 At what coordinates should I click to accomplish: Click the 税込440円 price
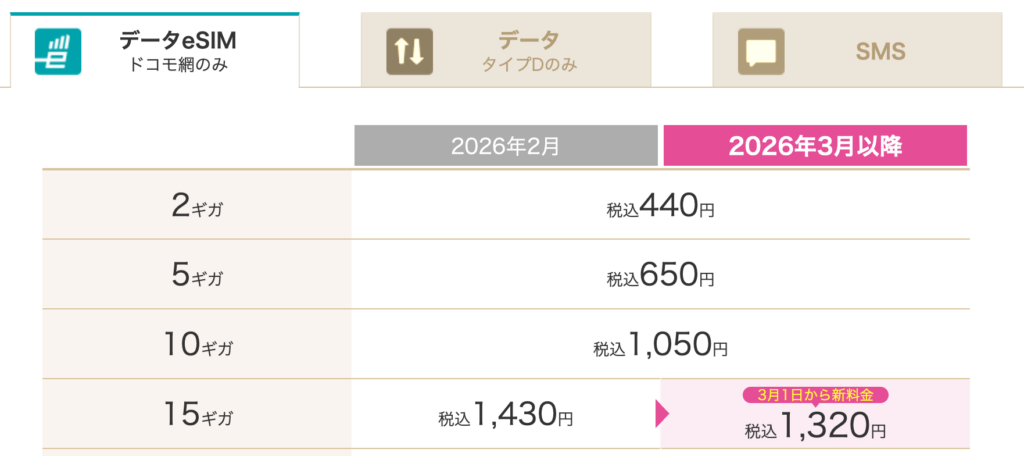point(660,207)
